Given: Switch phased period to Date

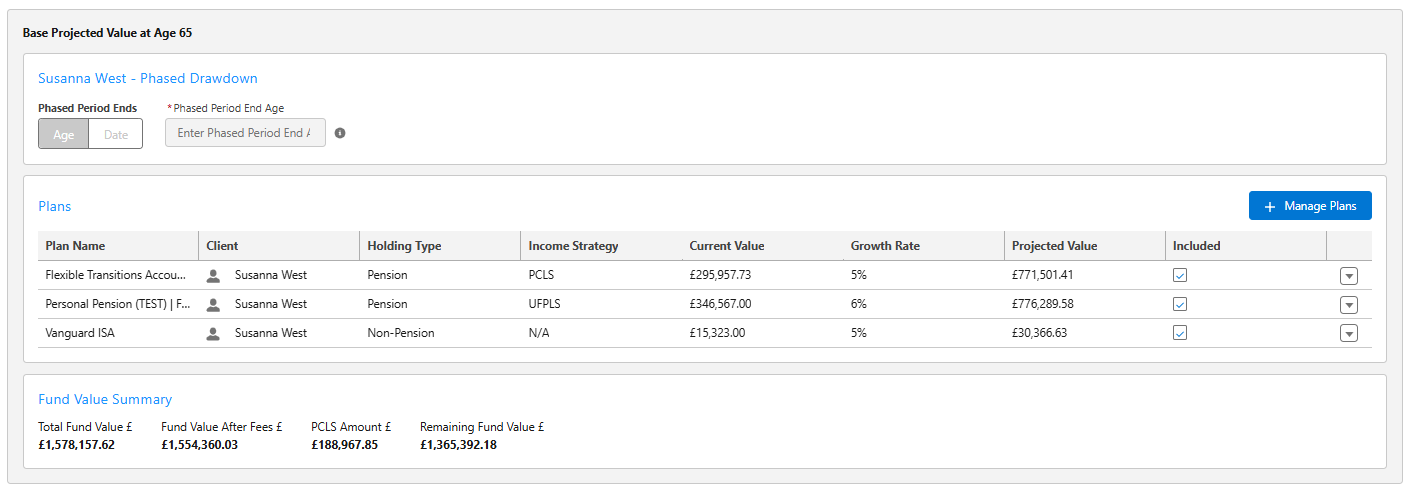Looking at the screenshot, I should click(116, 134).
